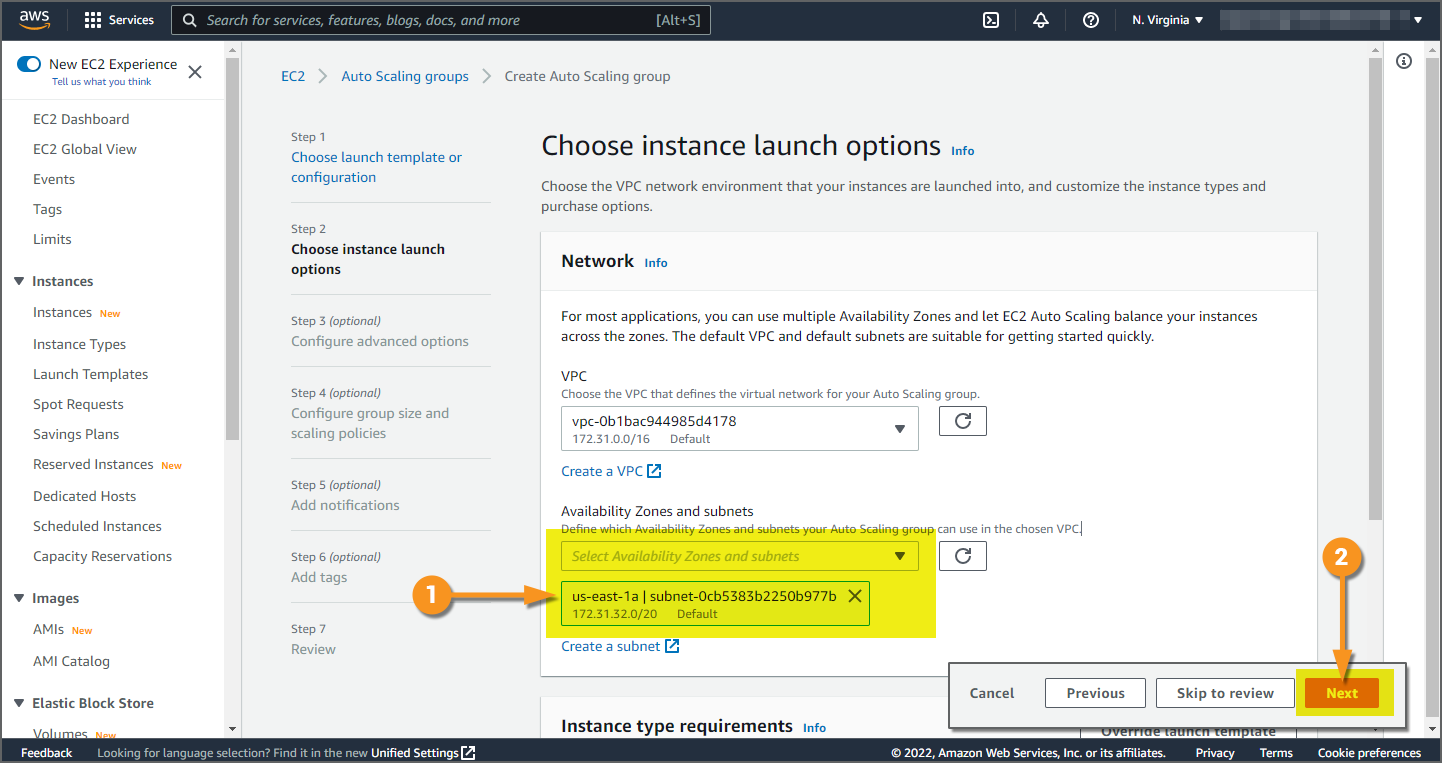This screenshot has height=763, width=1442.
Task: Click Tell us what you think link
Action: [x=102, y=82]
